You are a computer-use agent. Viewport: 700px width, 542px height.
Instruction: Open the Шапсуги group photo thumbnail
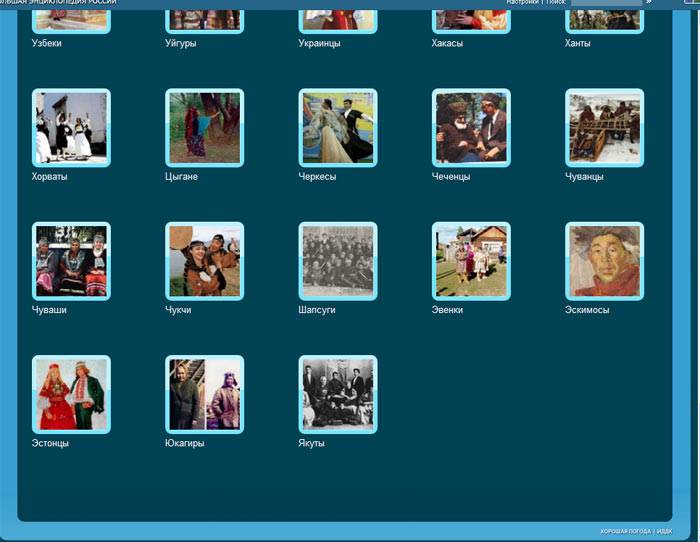(338, 261)
